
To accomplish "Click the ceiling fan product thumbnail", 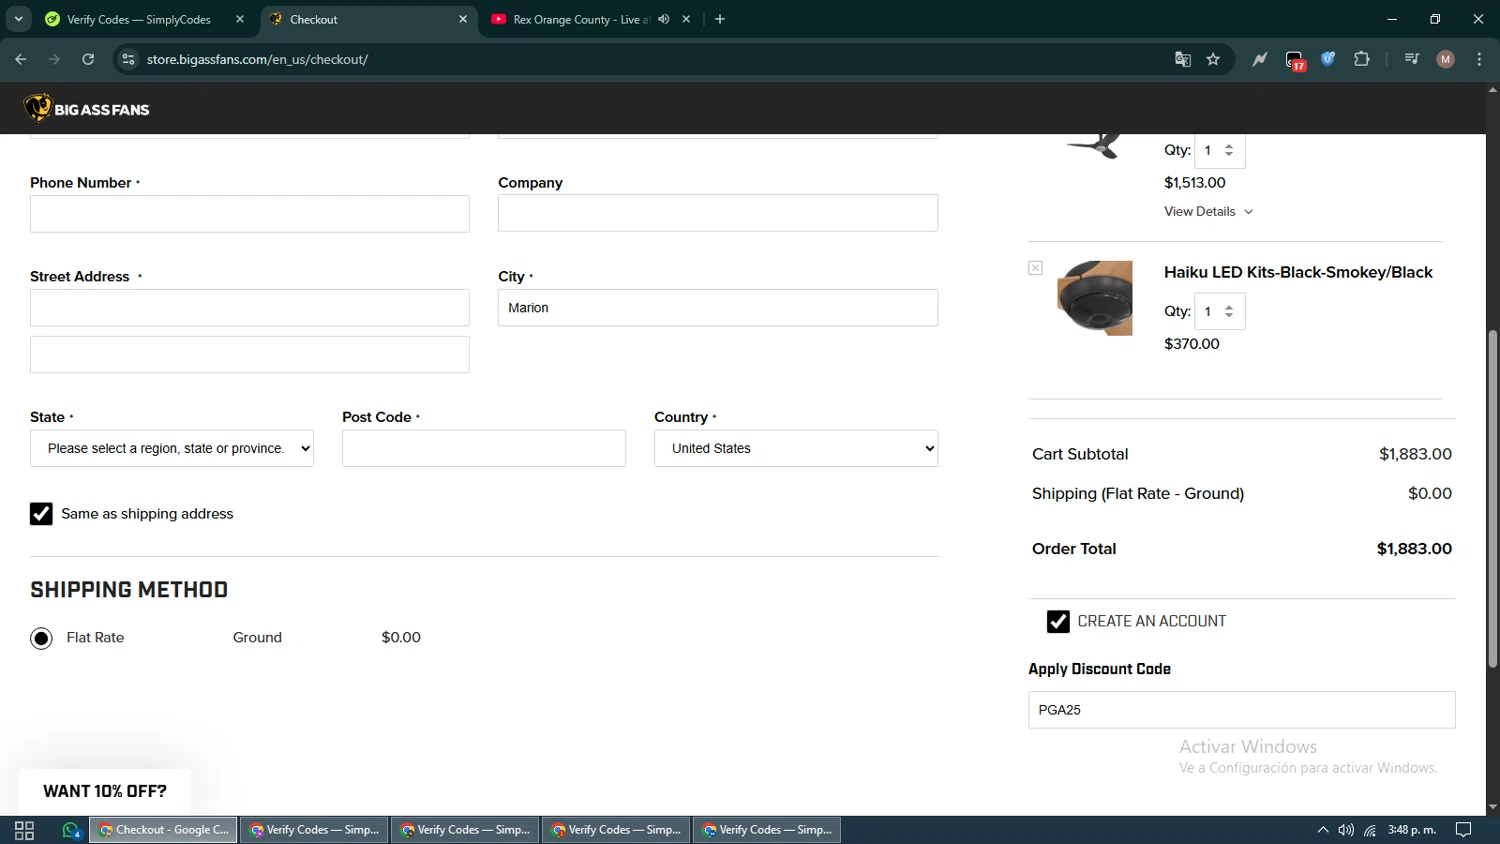I will coord(1095,146).
